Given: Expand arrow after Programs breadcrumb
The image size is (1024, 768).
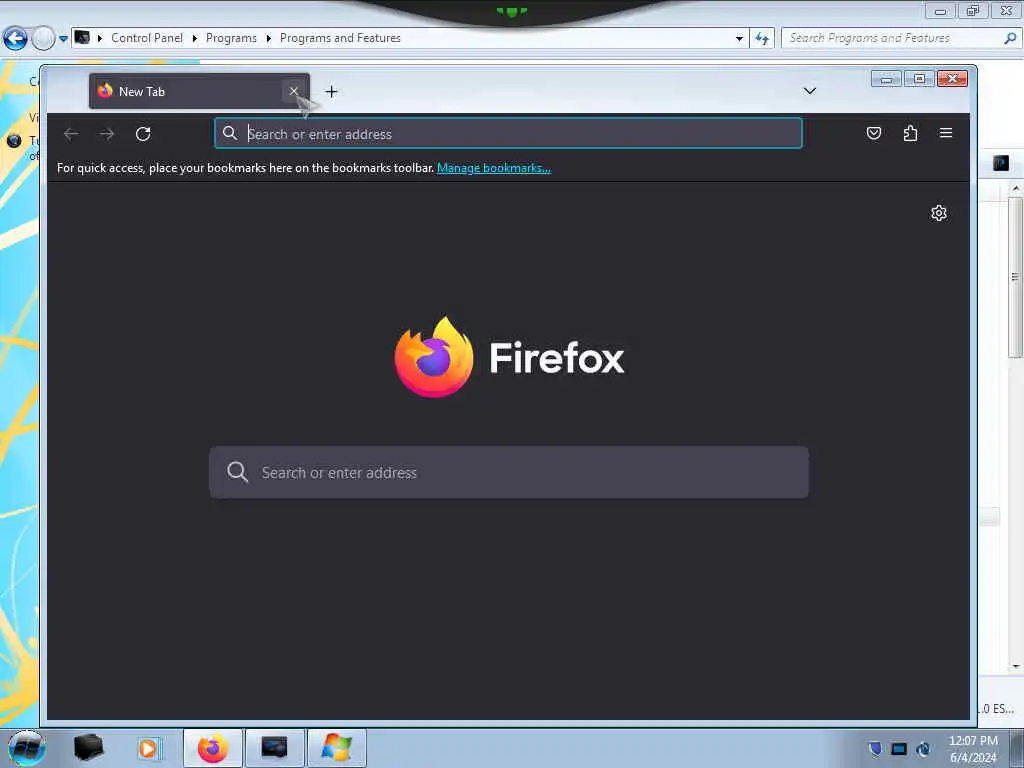Looking at the screenshot, I should pos(268,39).
